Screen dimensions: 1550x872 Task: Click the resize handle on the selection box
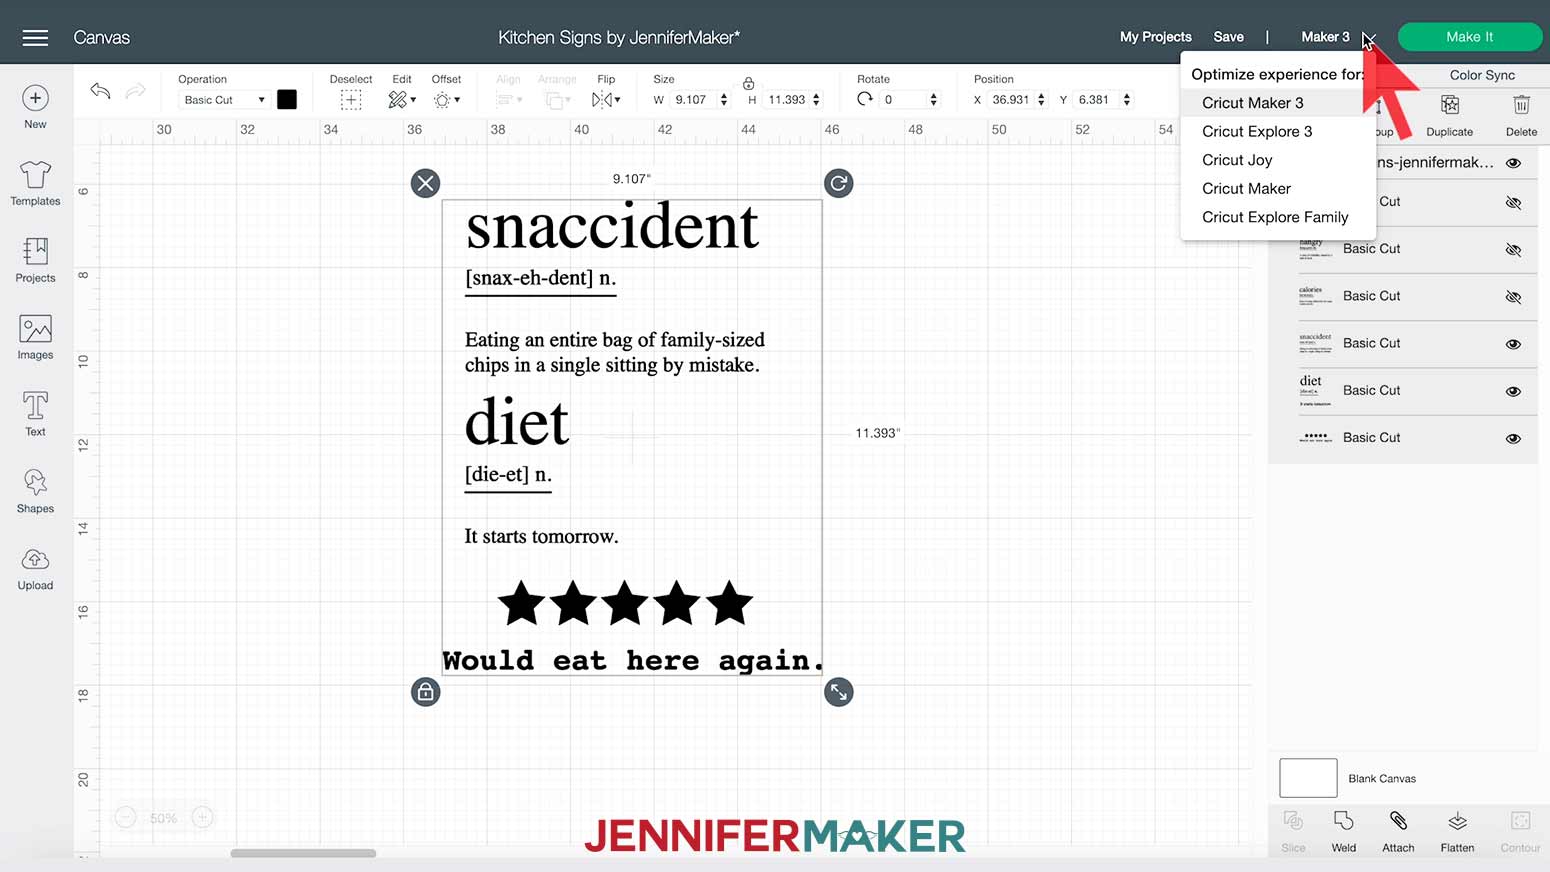839,692
